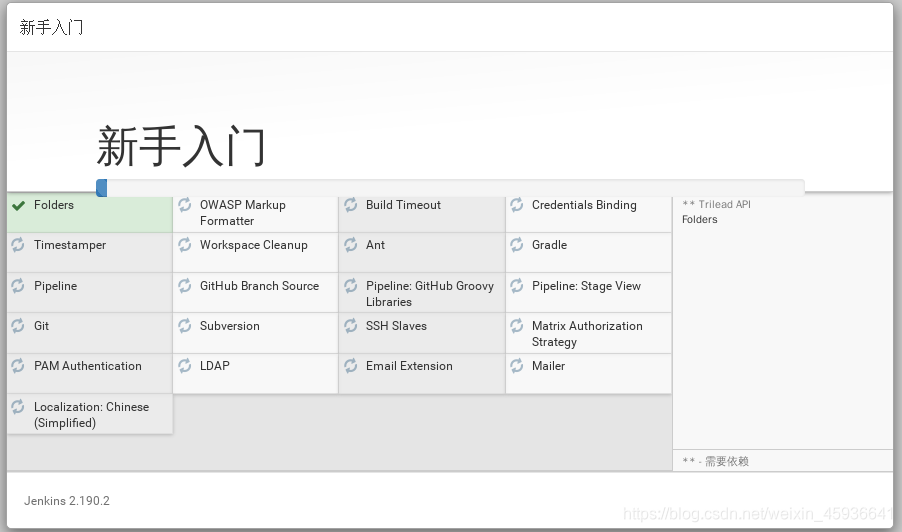Select the Email Extension plugin name
This screenshot has width=902, height=532.
(x=409, y=366)
